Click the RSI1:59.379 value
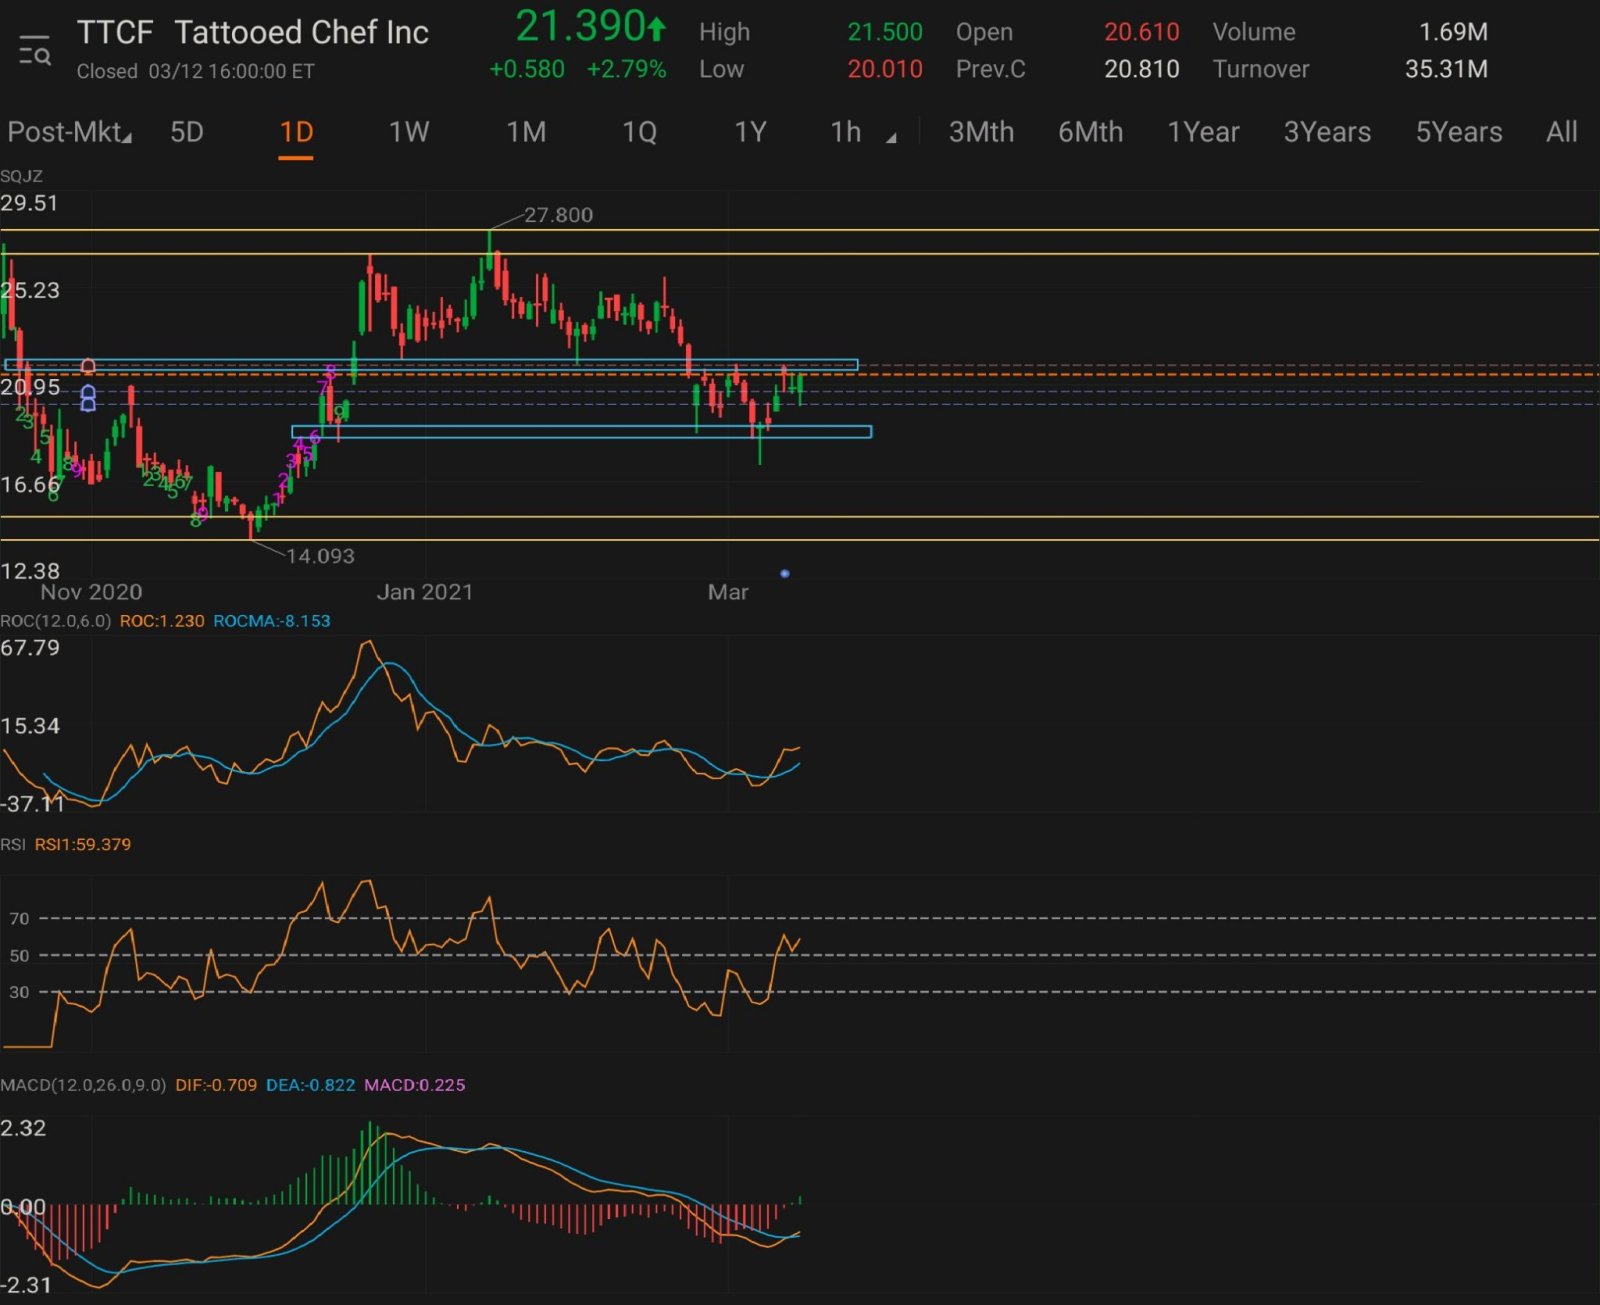Screen dimensions: 1600x1305 83,844
